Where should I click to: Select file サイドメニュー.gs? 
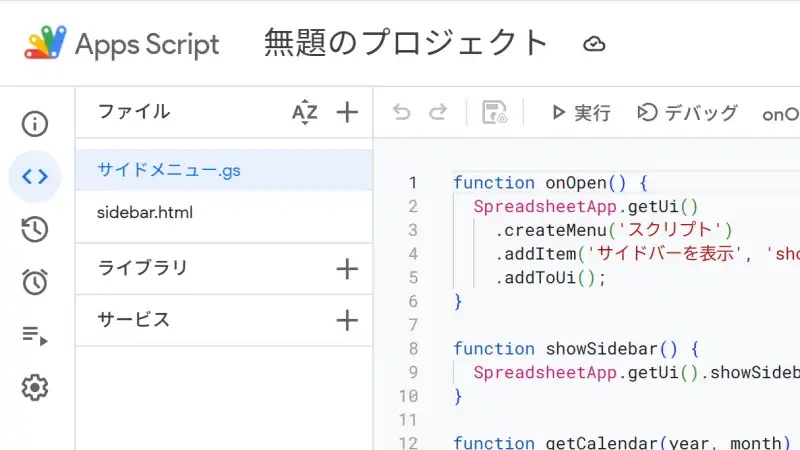[x=224, y=170]
